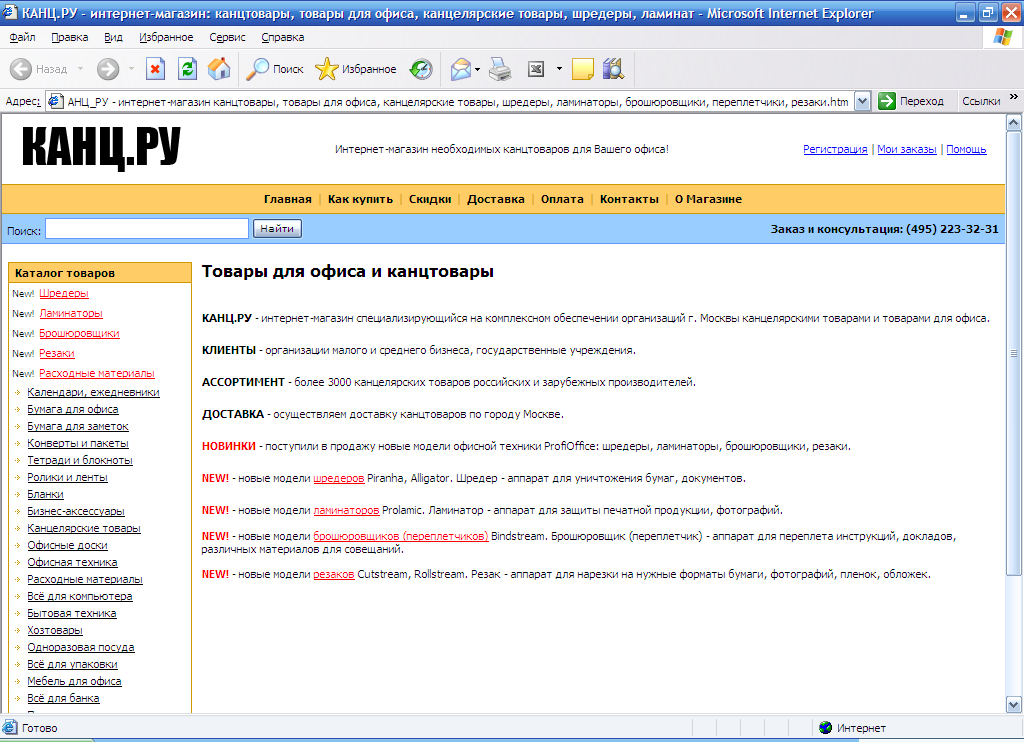Click the page icon in address bar
This screenshot has height=742, width=1024.
[56, 101]
